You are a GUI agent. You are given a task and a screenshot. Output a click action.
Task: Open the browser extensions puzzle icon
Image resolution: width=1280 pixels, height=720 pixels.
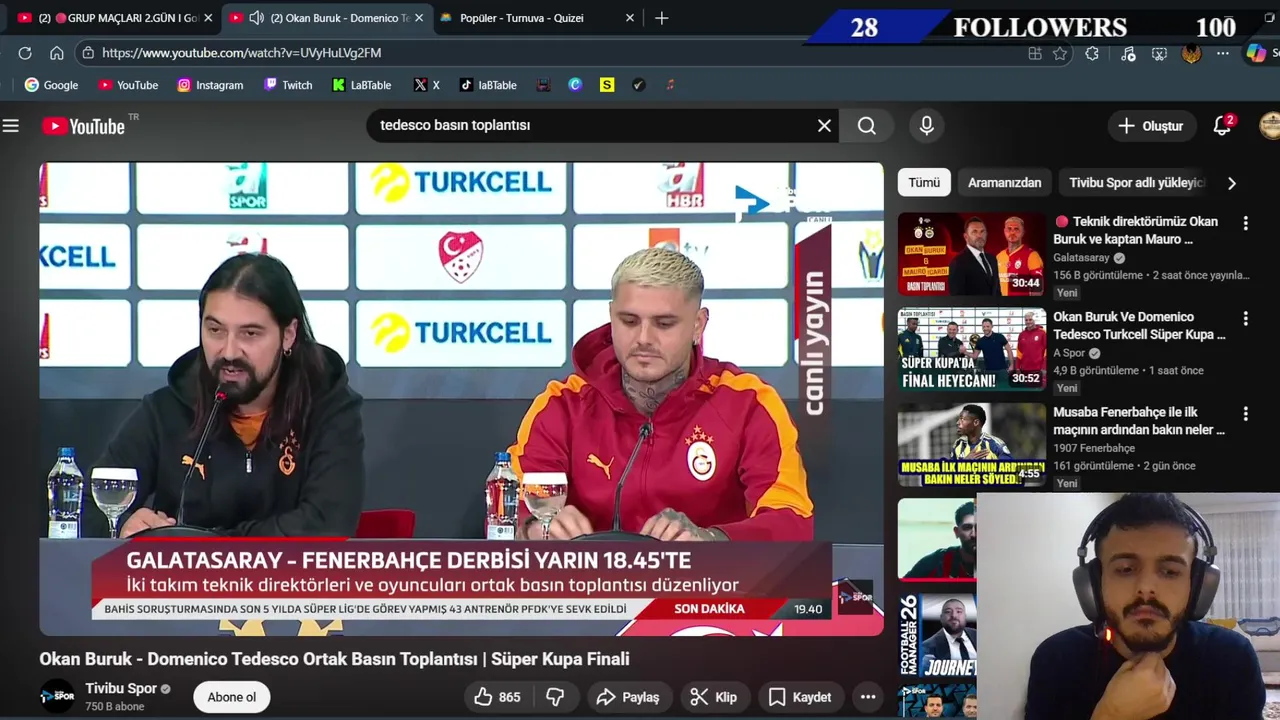pyautogui.click(x=1092, y=54)
